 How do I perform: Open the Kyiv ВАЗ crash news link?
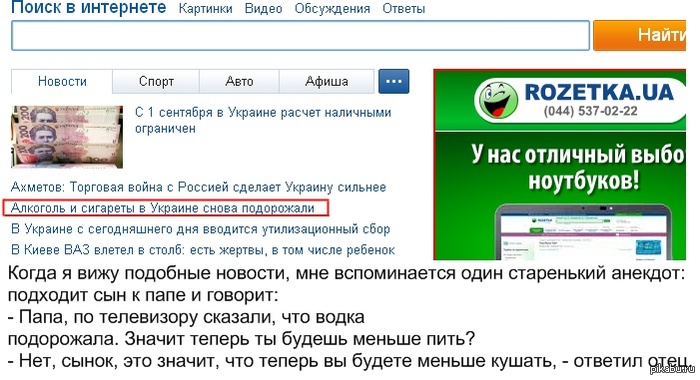point(203,250)
